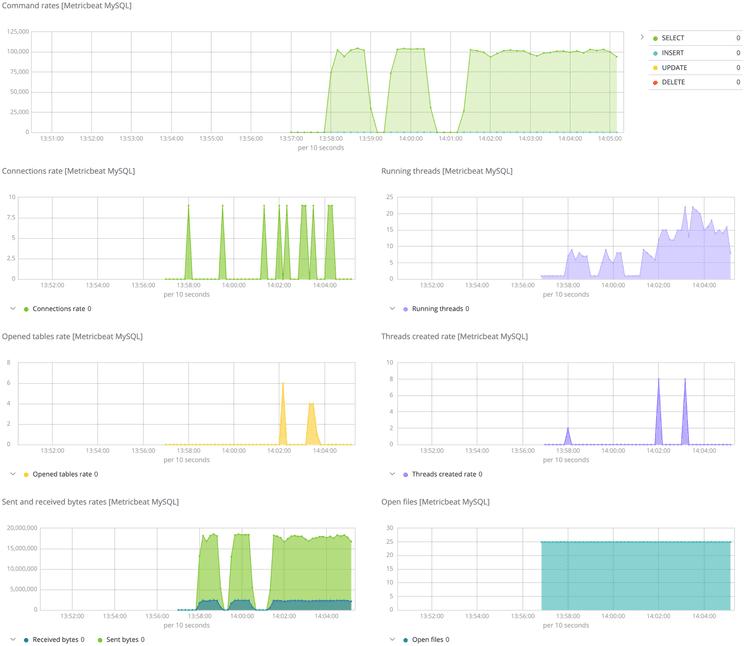Collapse the Open files legend chevron

[x=391, y=639]
